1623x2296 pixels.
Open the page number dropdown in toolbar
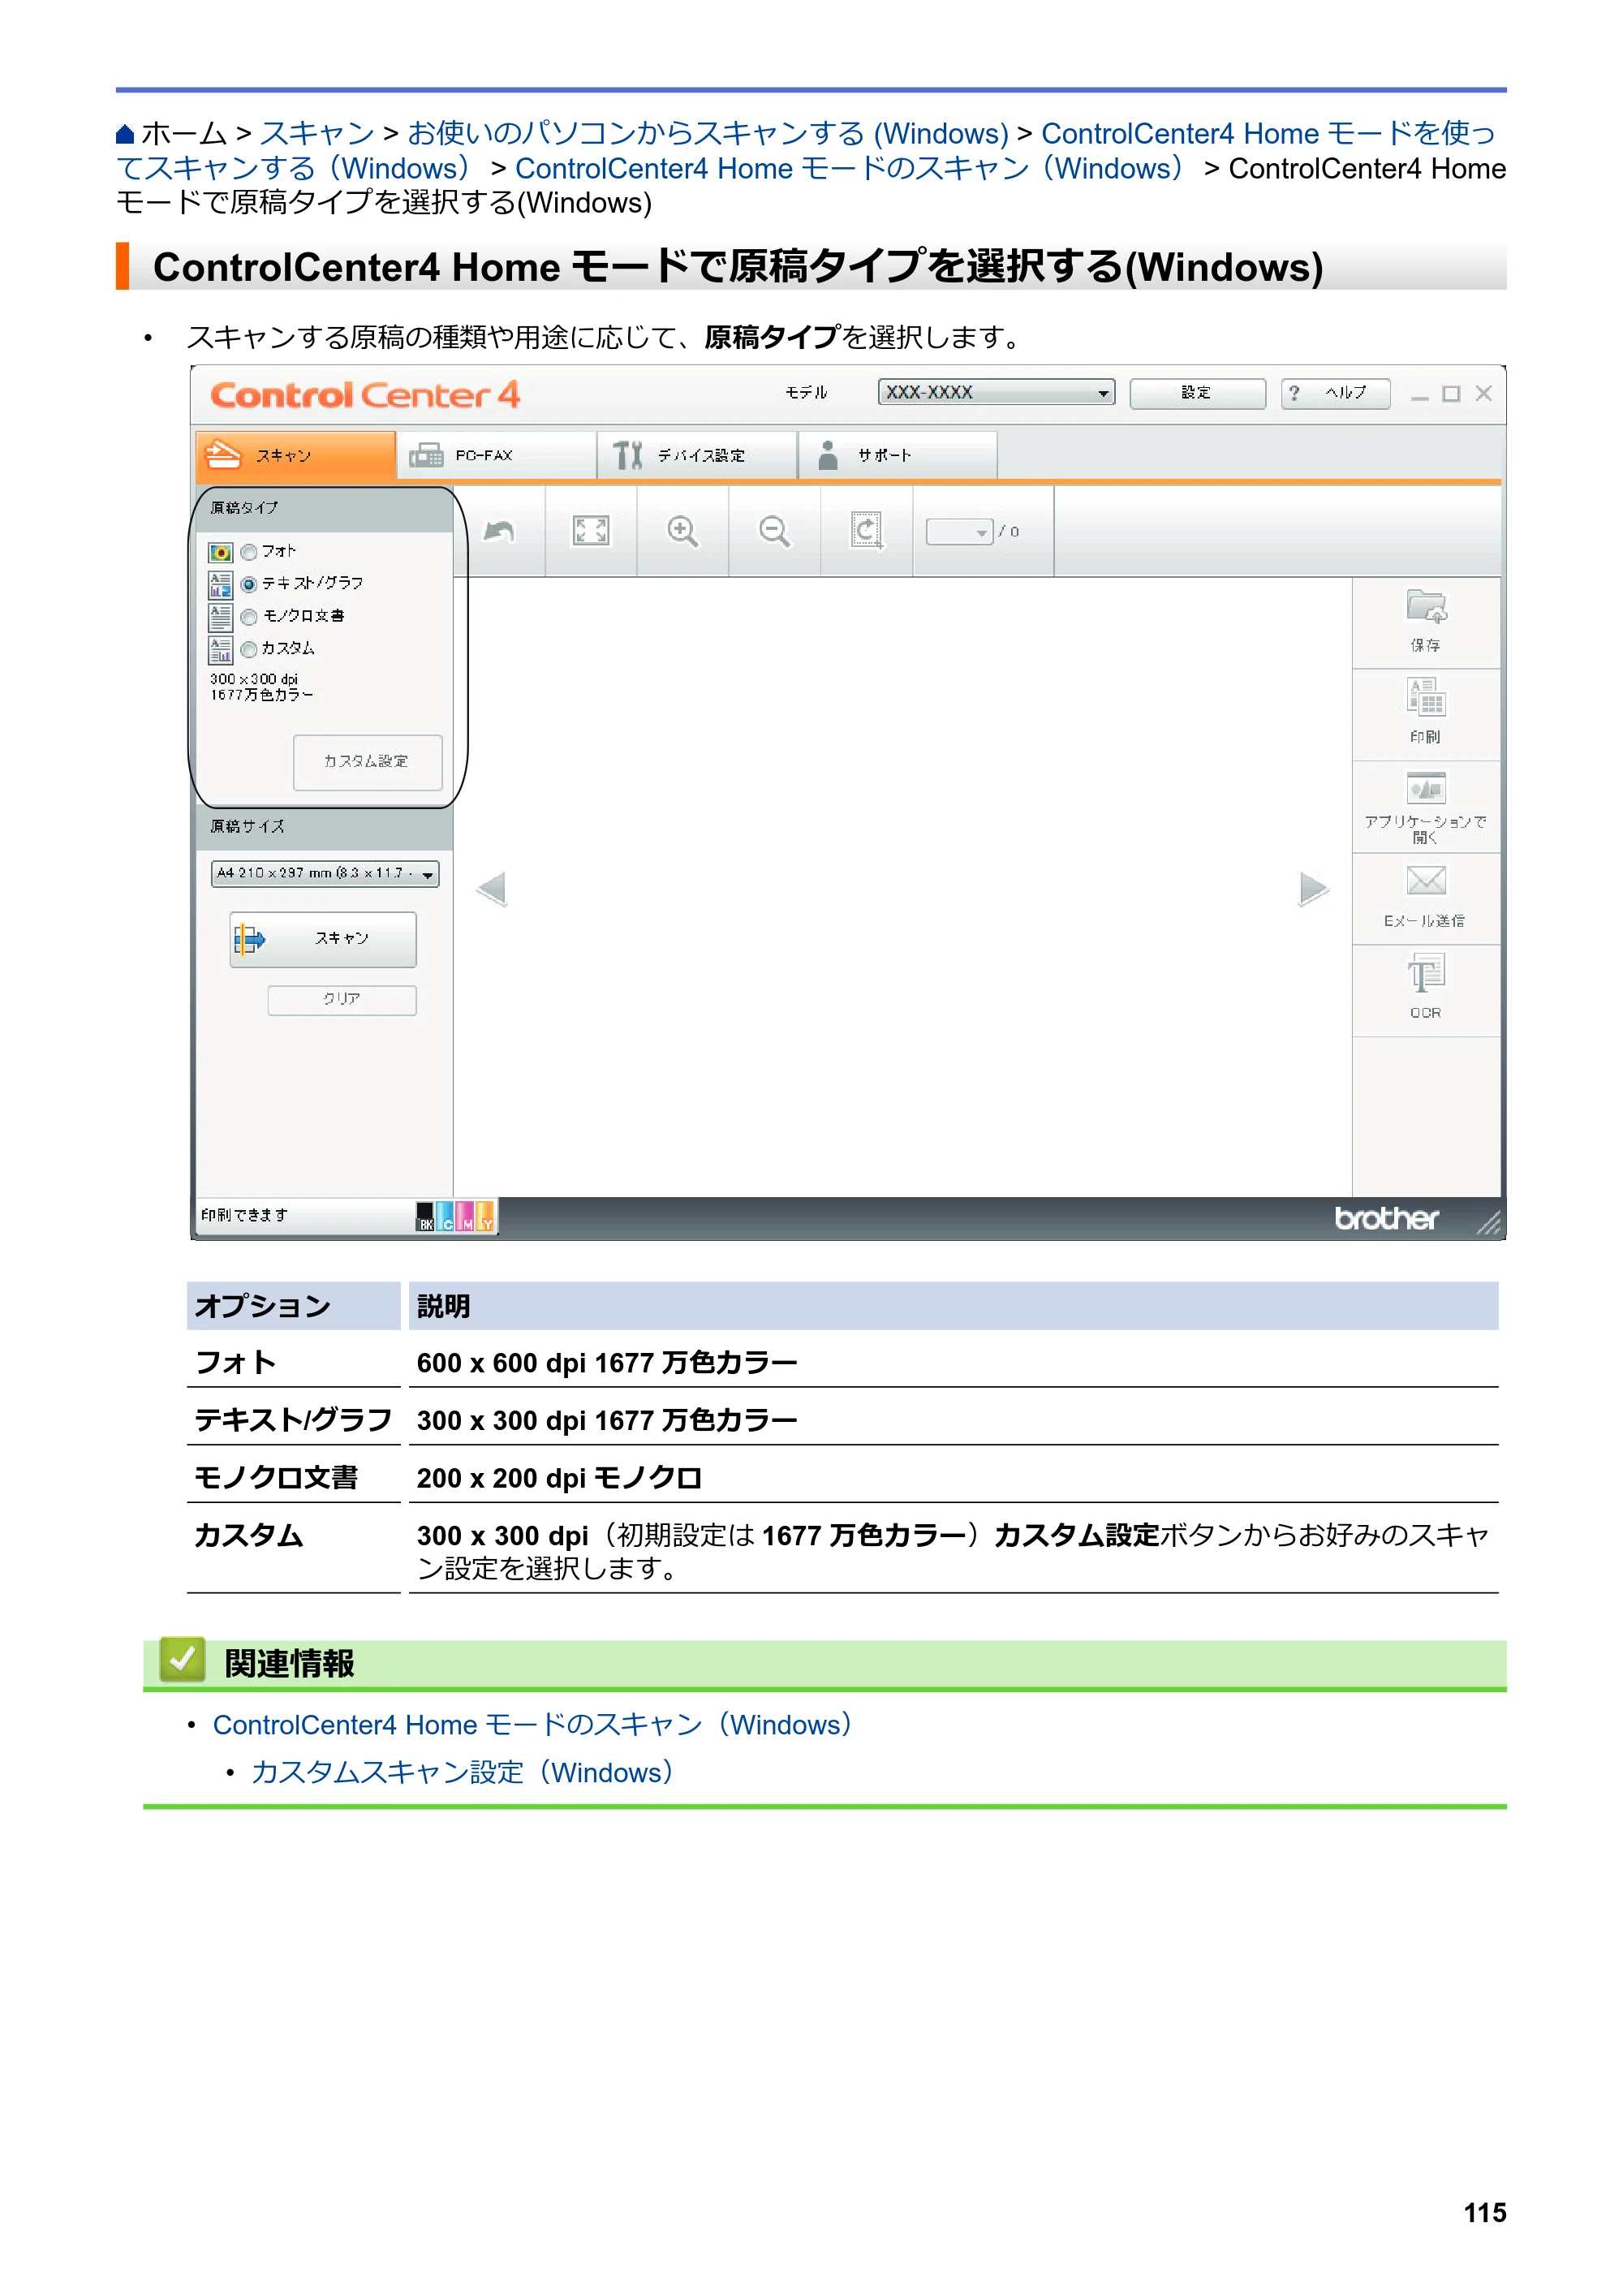click(x=959, y=532)
